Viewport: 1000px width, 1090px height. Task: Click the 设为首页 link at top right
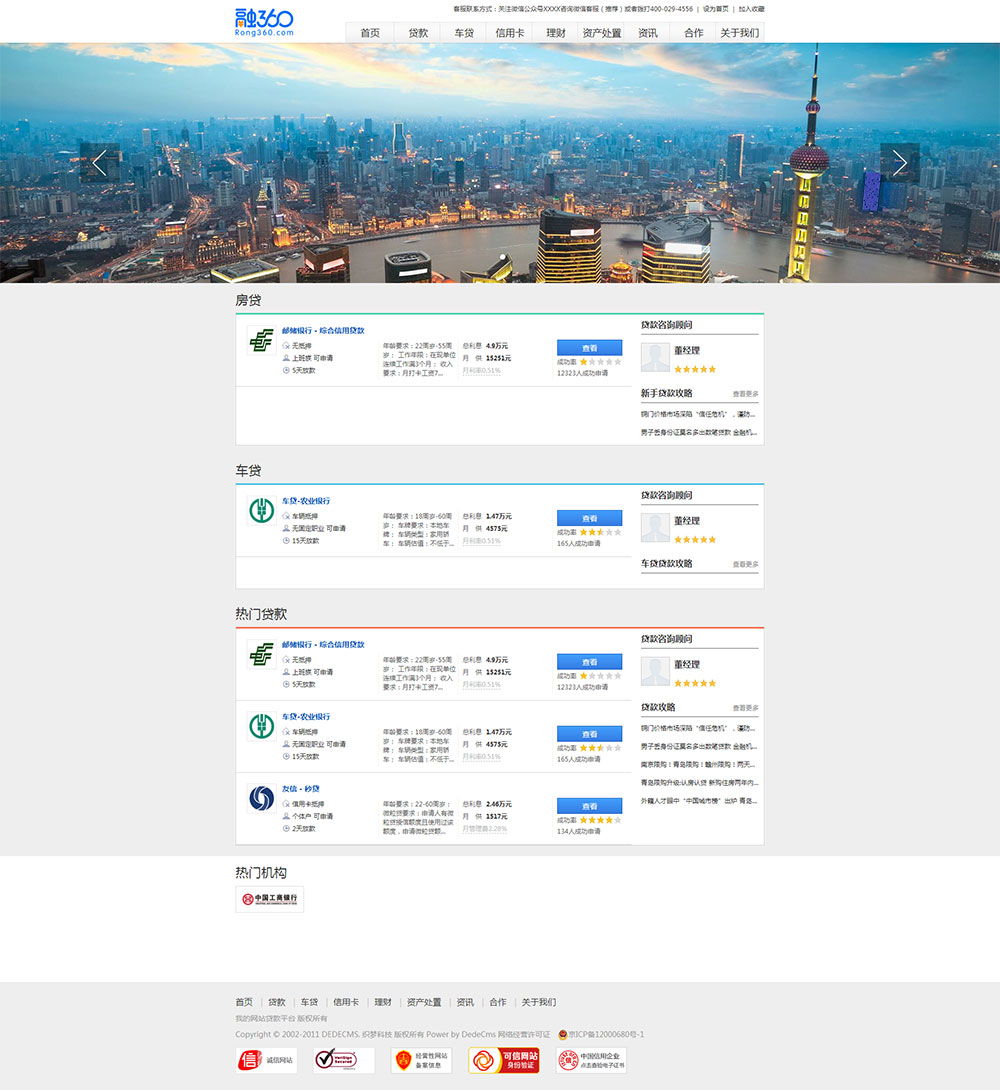click(715, 9)
